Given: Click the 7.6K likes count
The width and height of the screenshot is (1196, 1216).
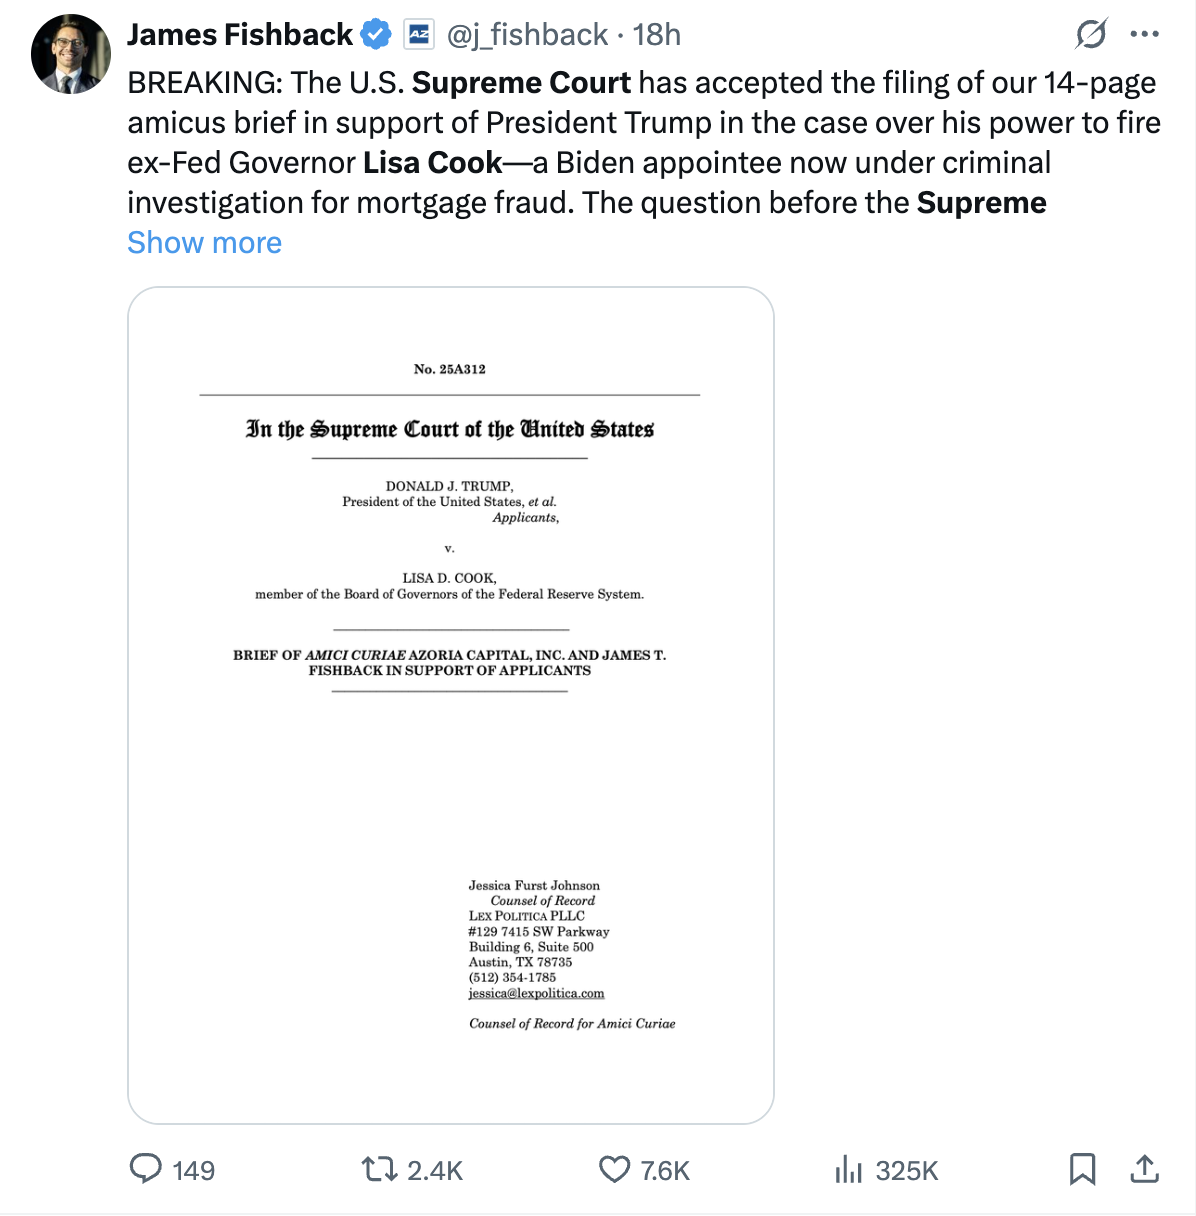Looking at the screenshot, I should [x=665, y=1171].
